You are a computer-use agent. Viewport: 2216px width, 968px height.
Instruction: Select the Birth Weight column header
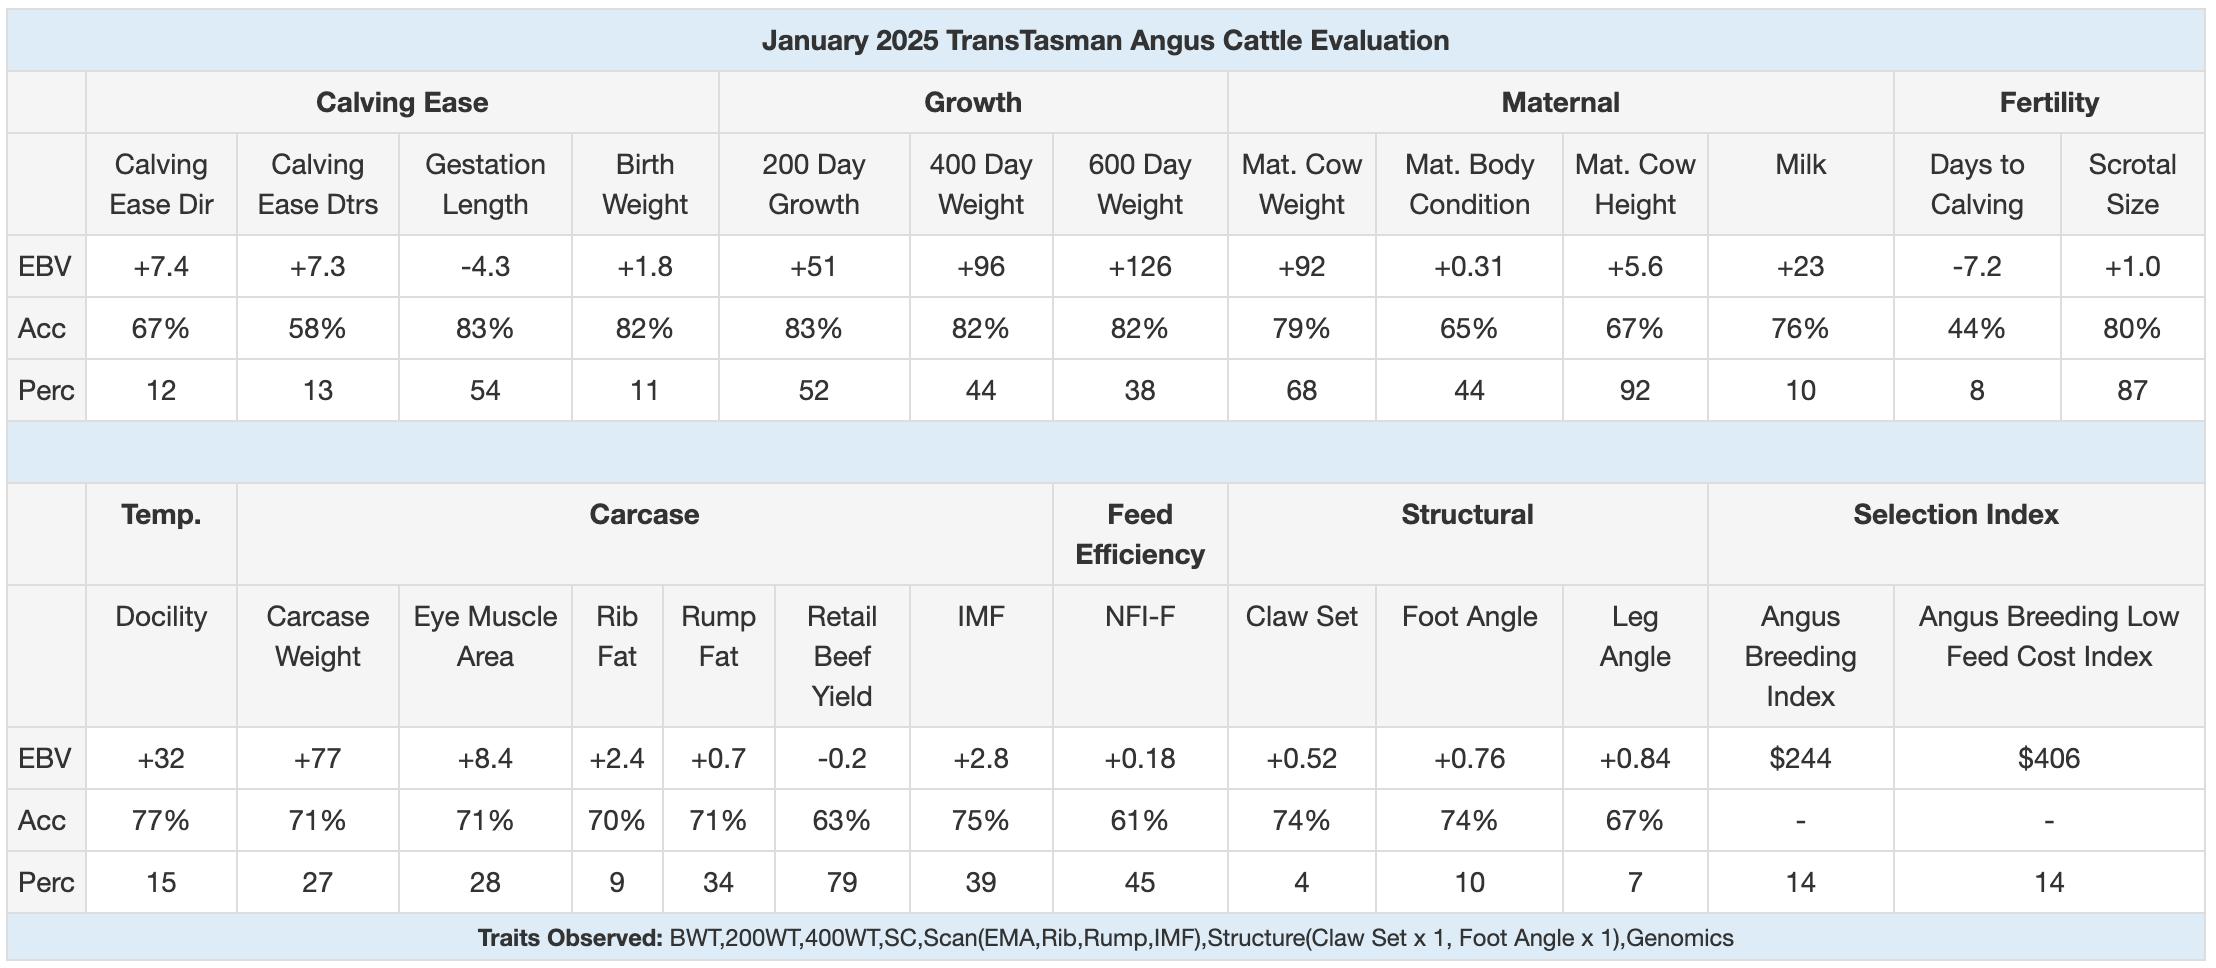pyautogui.click(x=645, y=184)
